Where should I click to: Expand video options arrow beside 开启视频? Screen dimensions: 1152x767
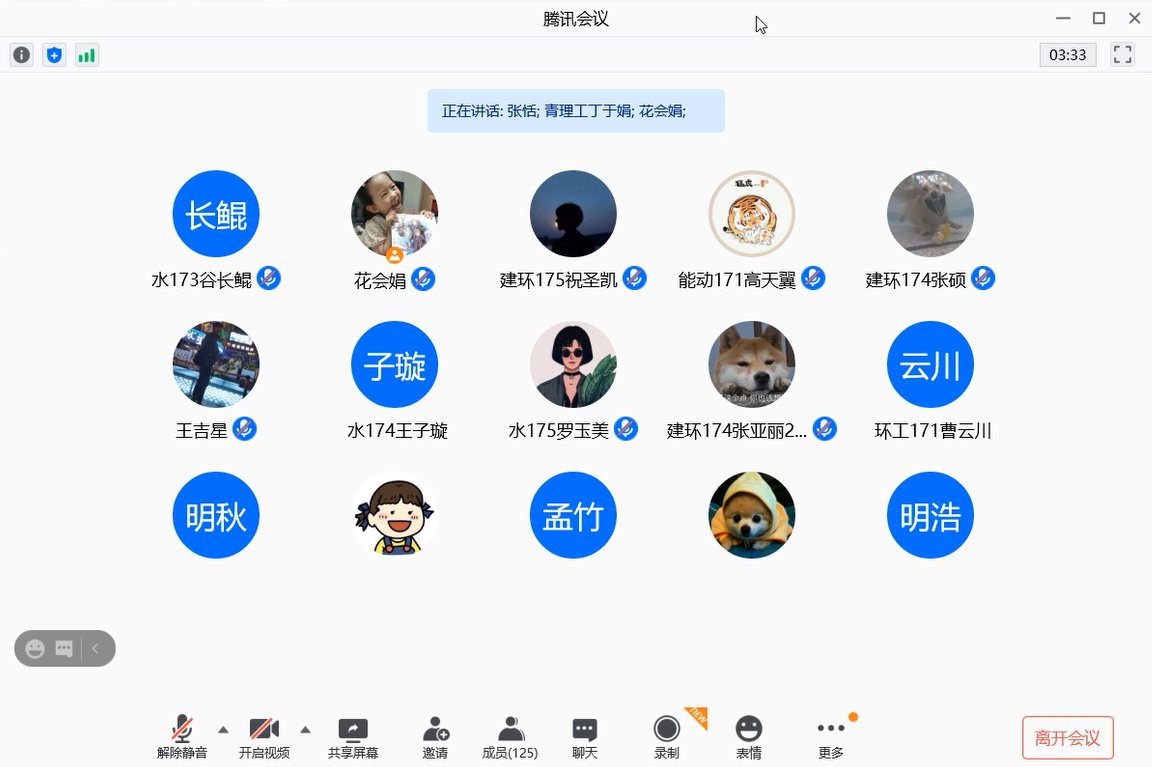click(x=305, y=729)
